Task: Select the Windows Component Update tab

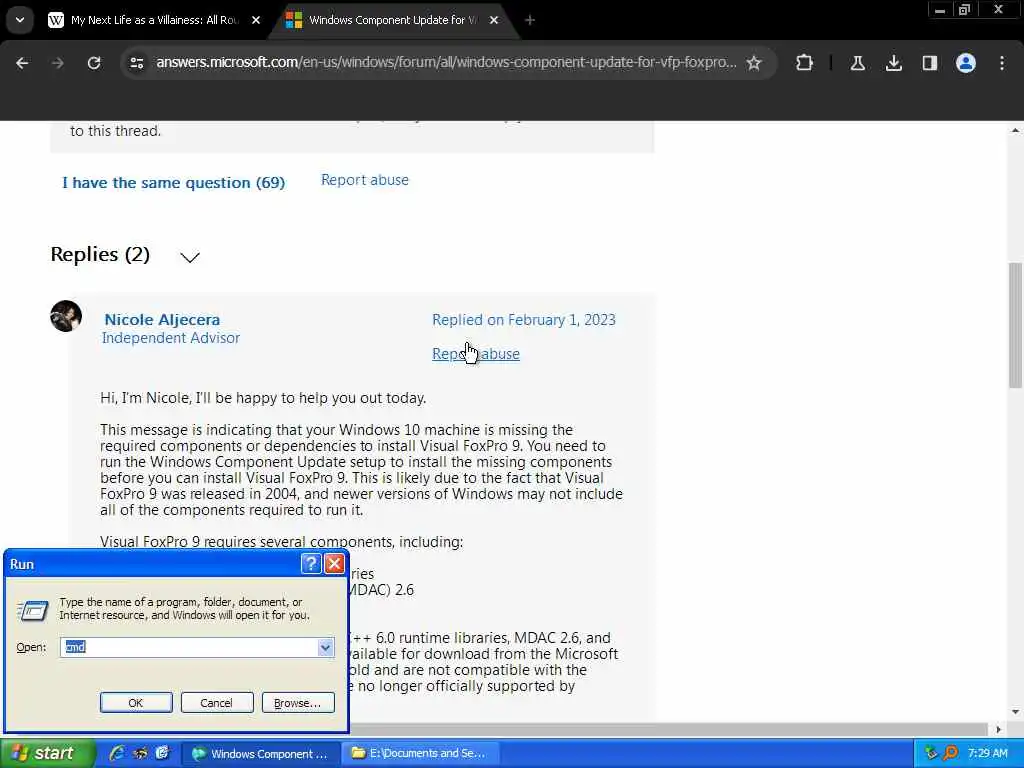Action: (392, 20)
